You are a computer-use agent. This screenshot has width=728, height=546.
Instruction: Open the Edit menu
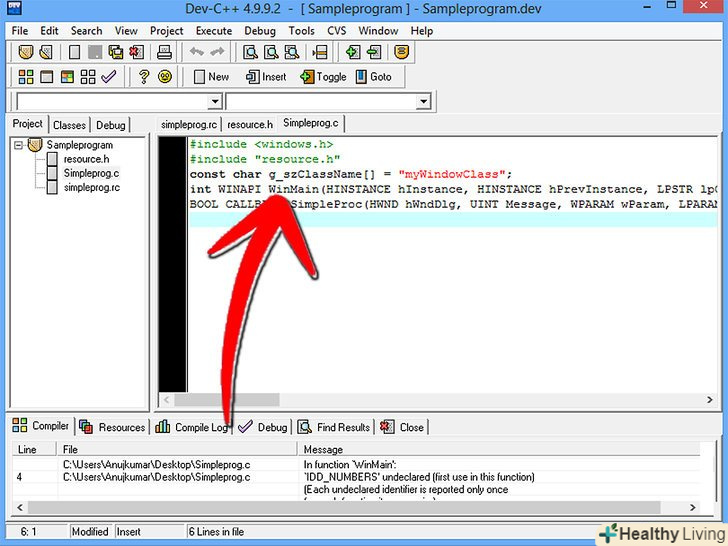pos(49,31)
